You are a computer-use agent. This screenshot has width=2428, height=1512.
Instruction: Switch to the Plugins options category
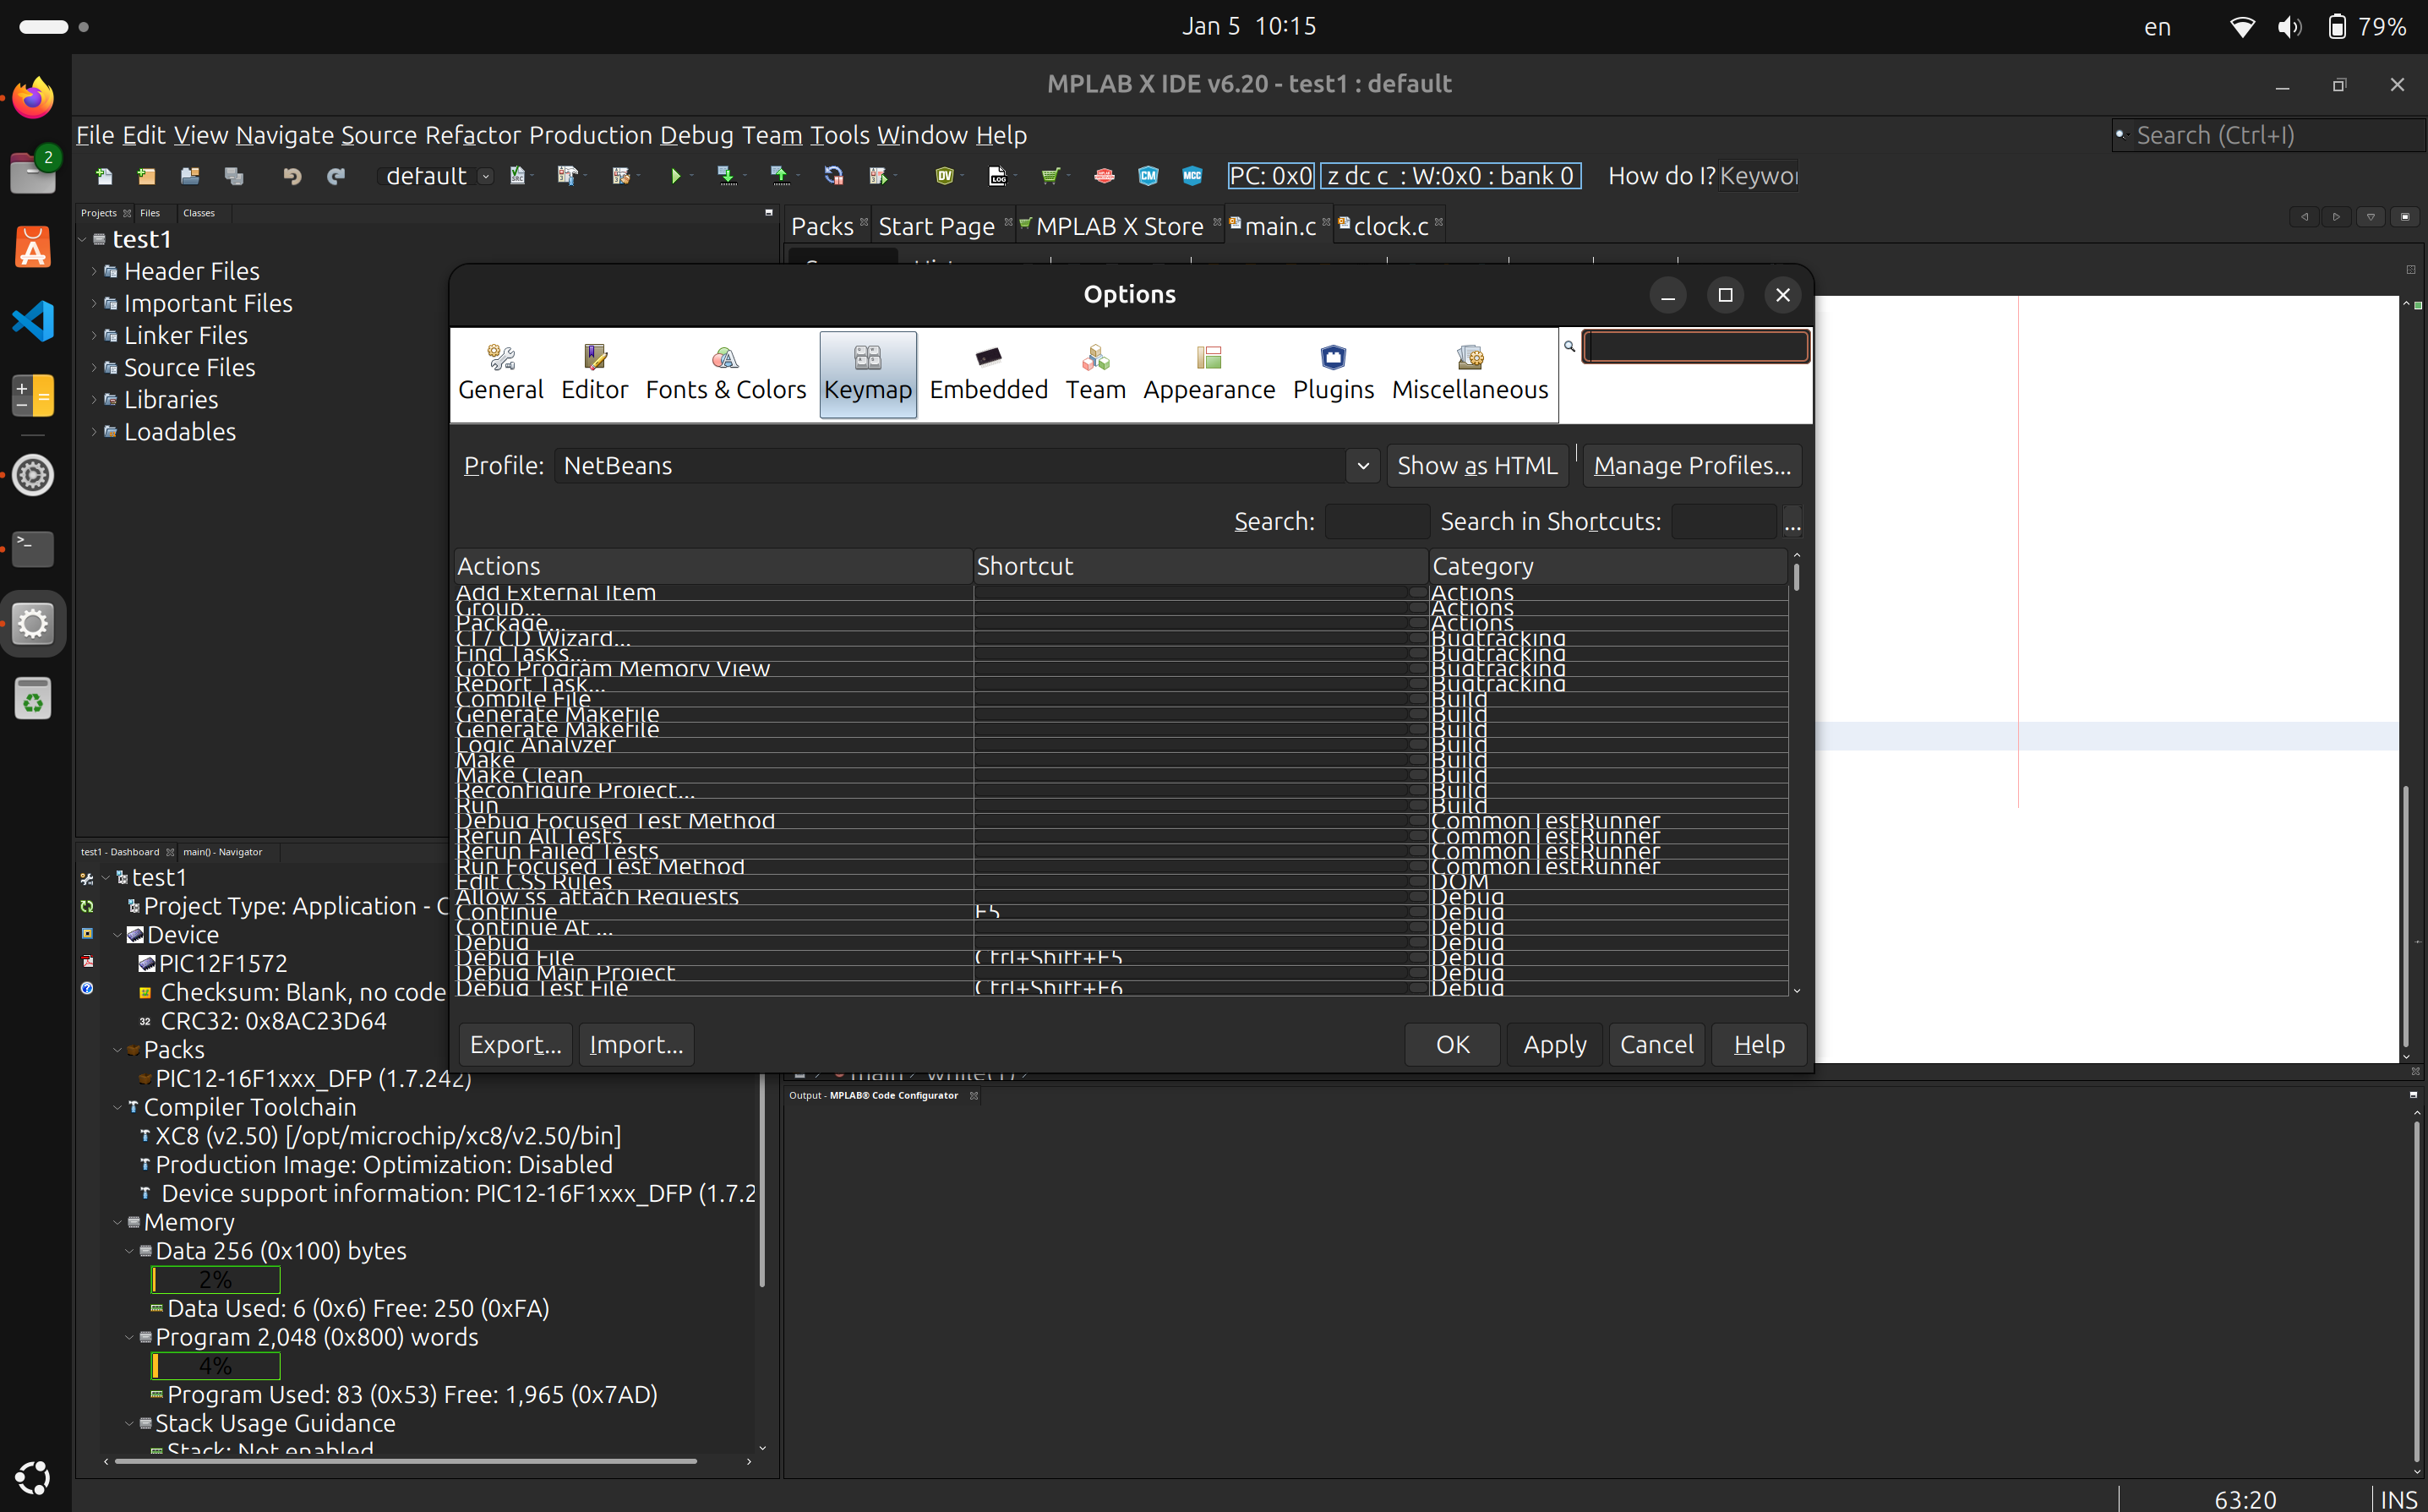[1333, 373]
